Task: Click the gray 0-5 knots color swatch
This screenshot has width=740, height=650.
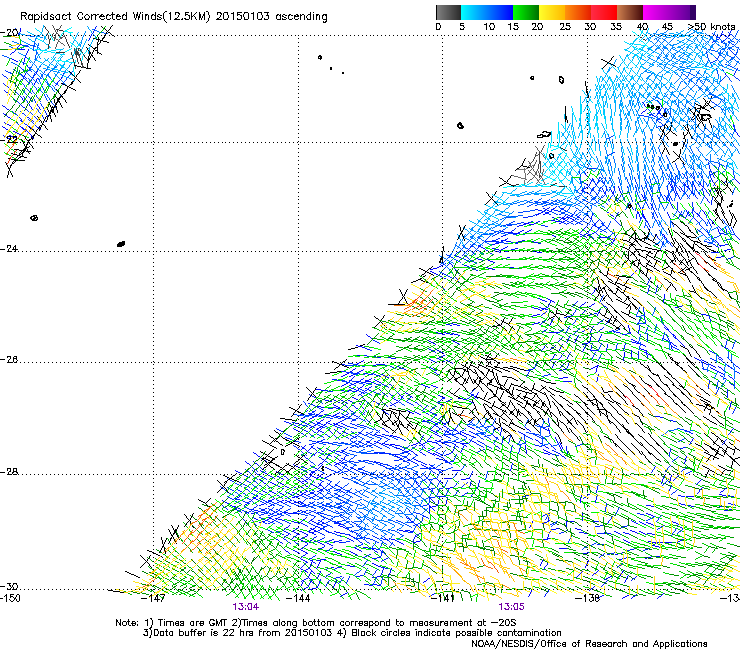Action: point(448,12)
